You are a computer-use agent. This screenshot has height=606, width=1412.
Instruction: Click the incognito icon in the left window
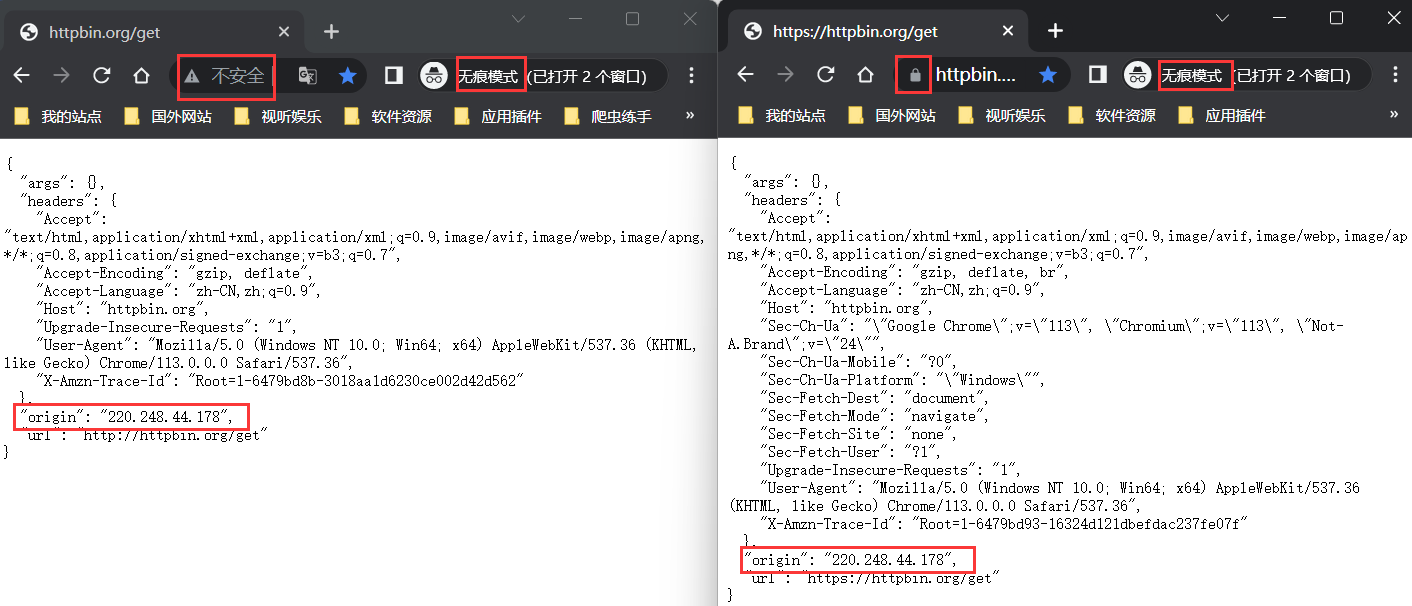[x=433, y=75]
